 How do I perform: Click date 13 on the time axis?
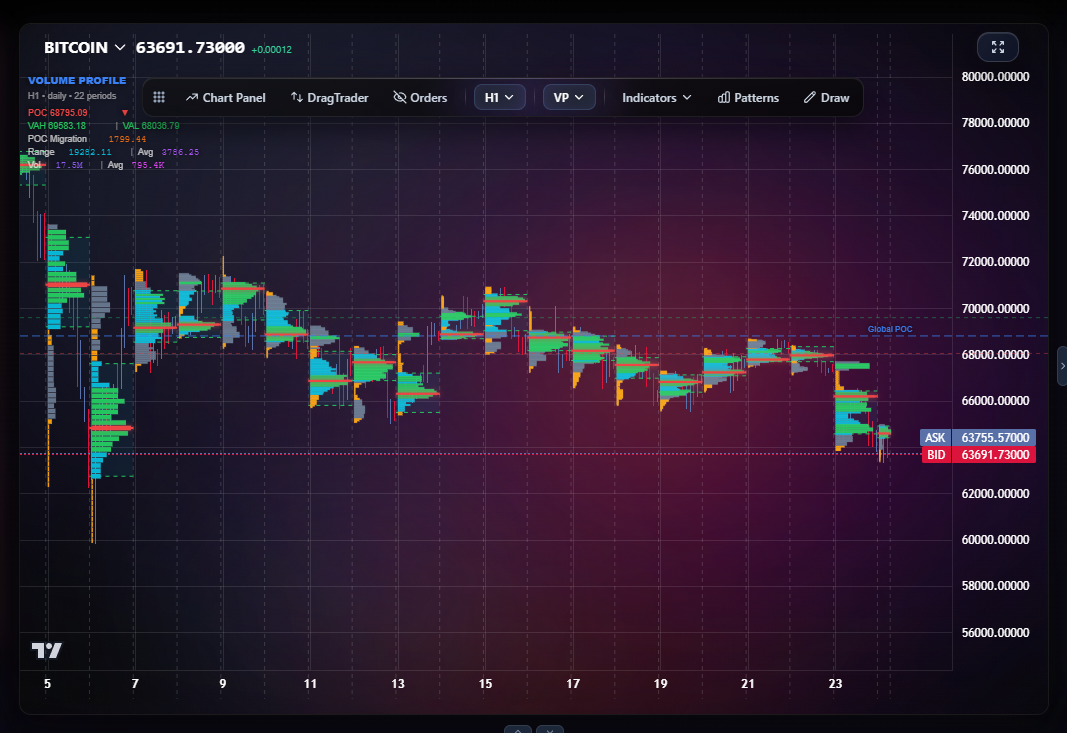pos(398,684)
